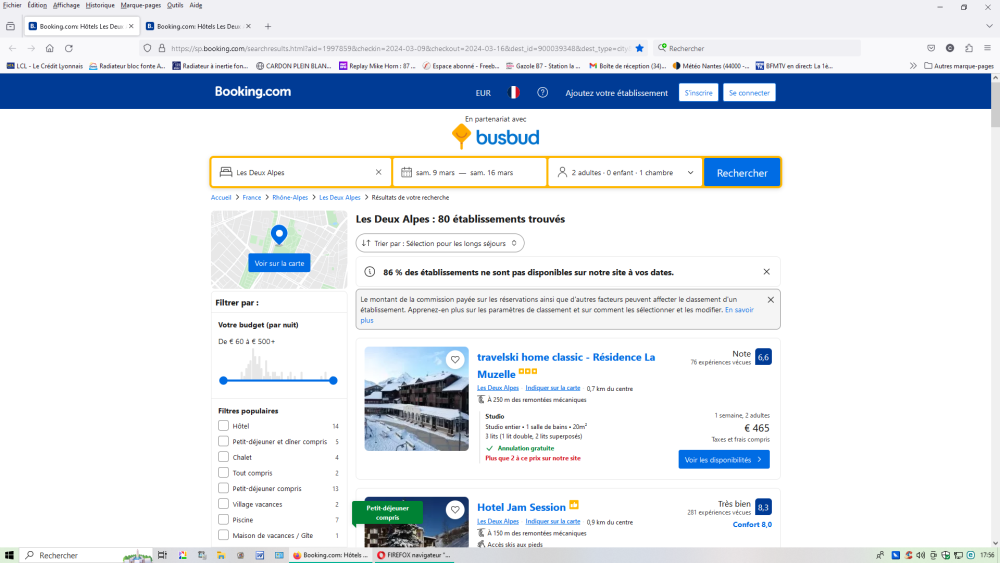
Task: Expand the guests and rooms selector
Action: 625,172
